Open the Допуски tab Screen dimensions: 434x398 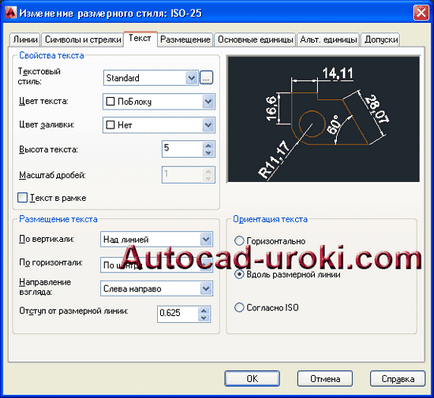381,39
